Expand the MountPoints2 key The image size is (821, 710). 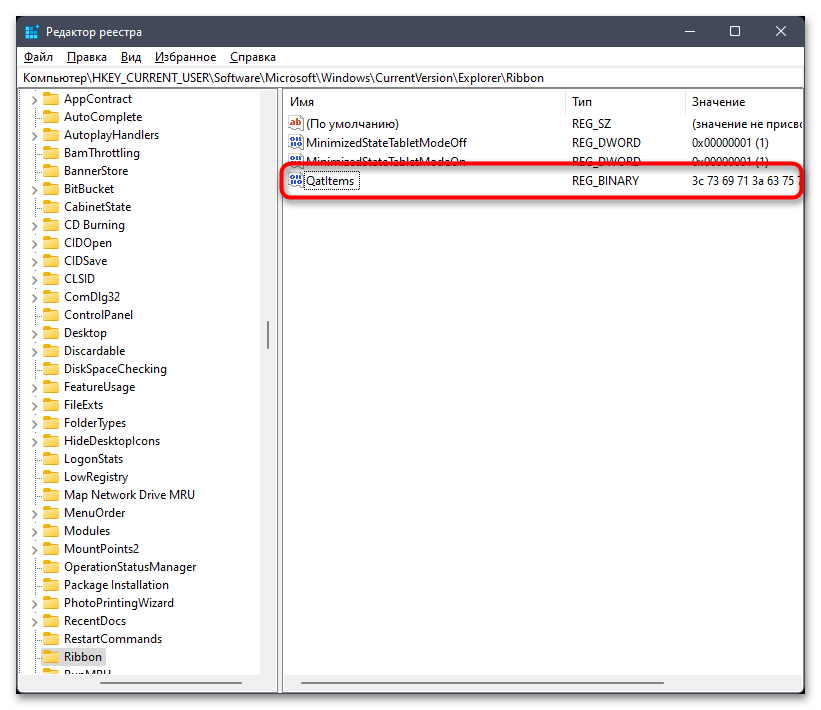(35, 549)
